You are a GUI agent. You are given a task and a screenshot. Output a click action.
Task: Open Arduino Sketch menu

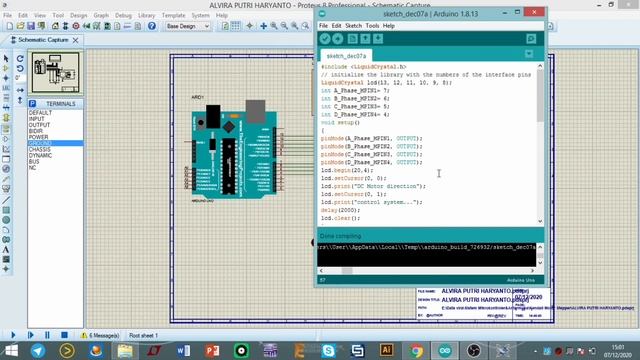[x=353, y=26]
